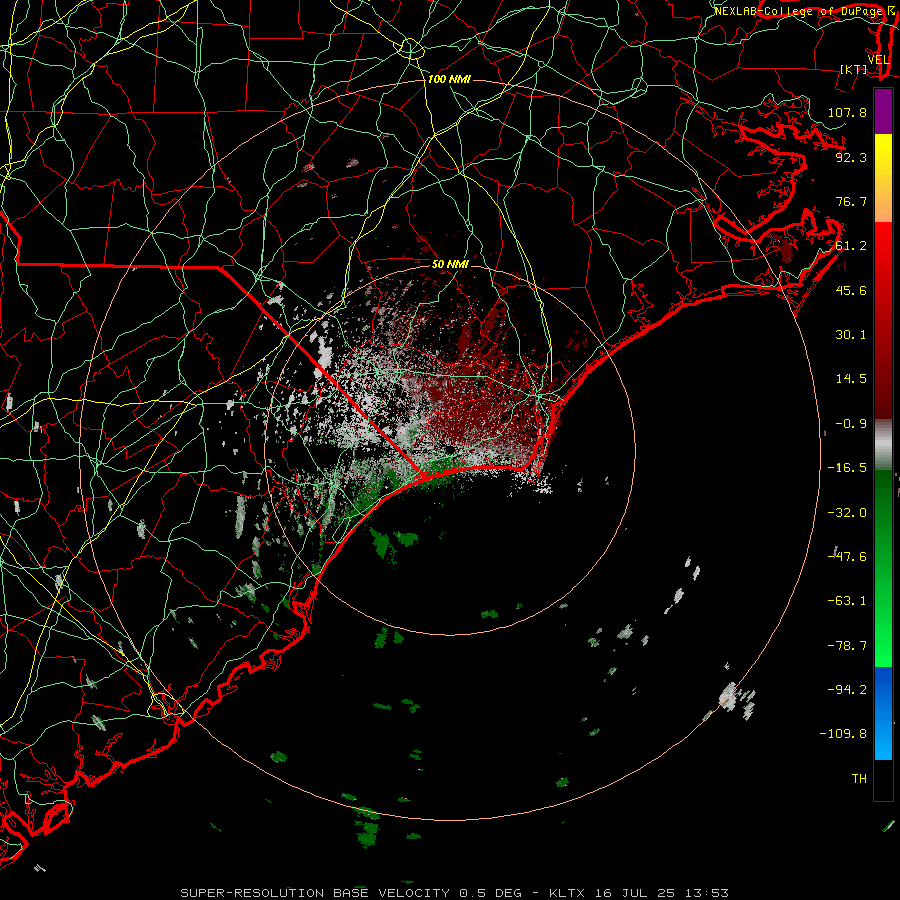This screenshot has width=900, height=900.
Task: Click the -32.0 legend value
Action: point(847,513)
